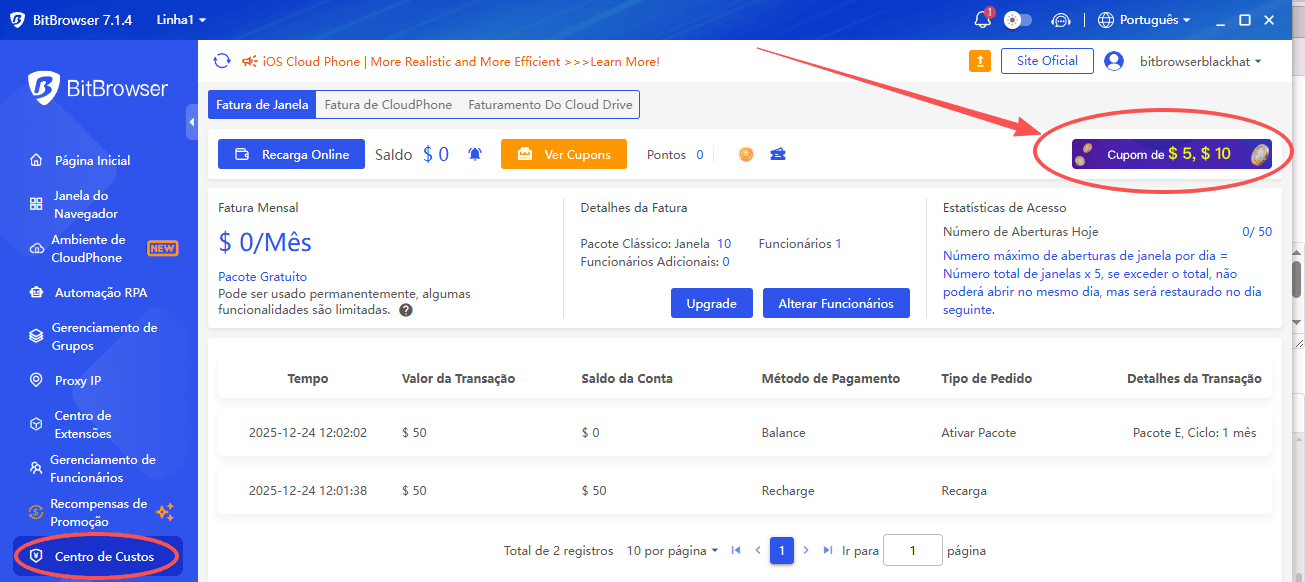Open the notification bell with badge

982,20
